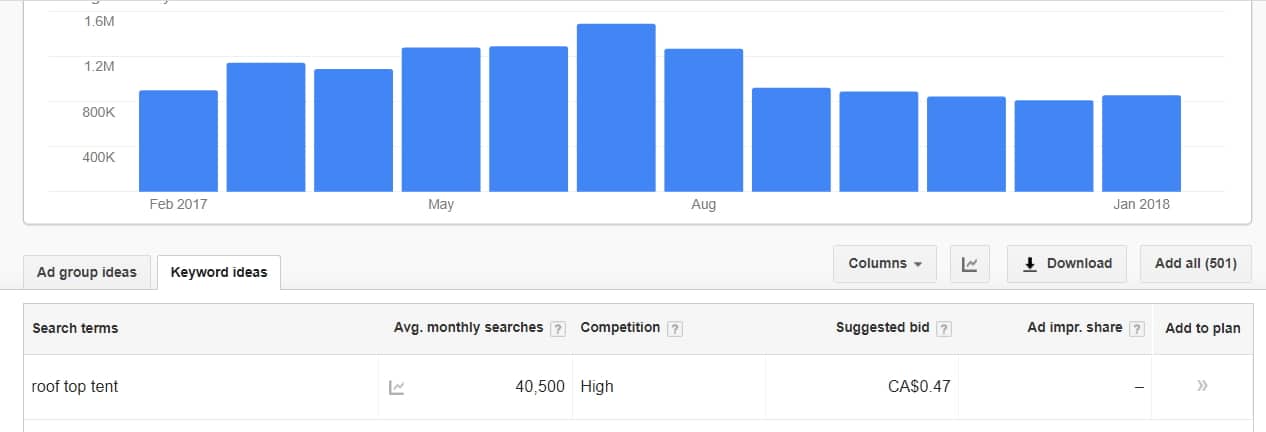Image resolution: width=1266 pixels, height=432 pixels.
Task: Select the Keyword ideas tab
Action: (x=219, y=272)
